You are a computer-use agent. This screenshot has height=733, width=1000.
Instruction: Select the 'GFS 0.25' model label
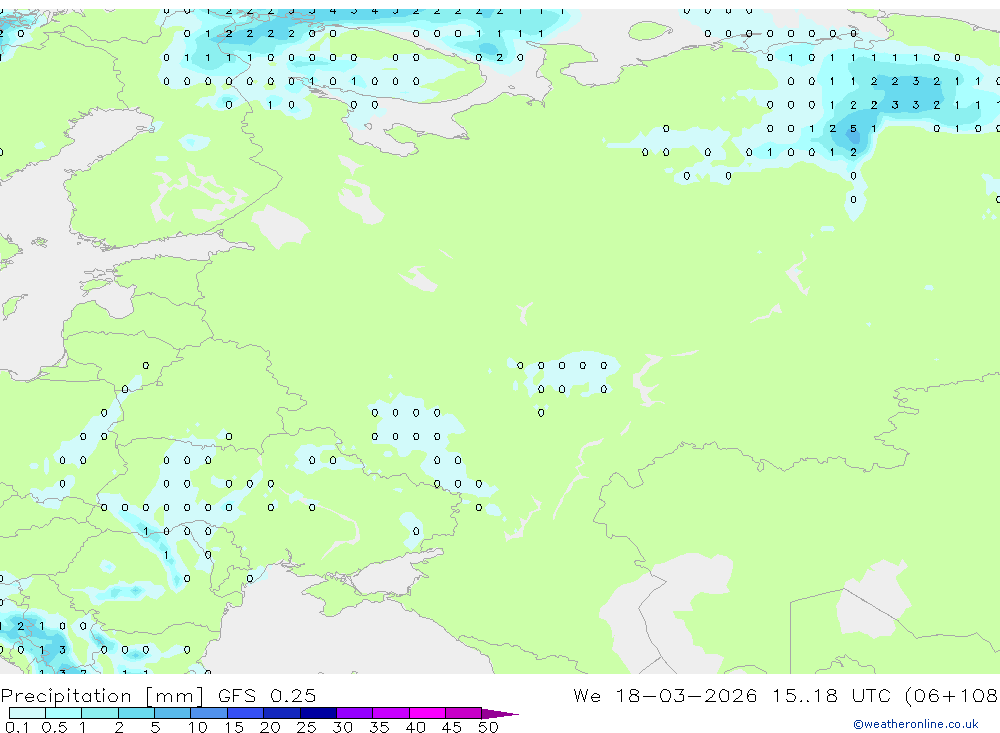(x=267, y=695)
